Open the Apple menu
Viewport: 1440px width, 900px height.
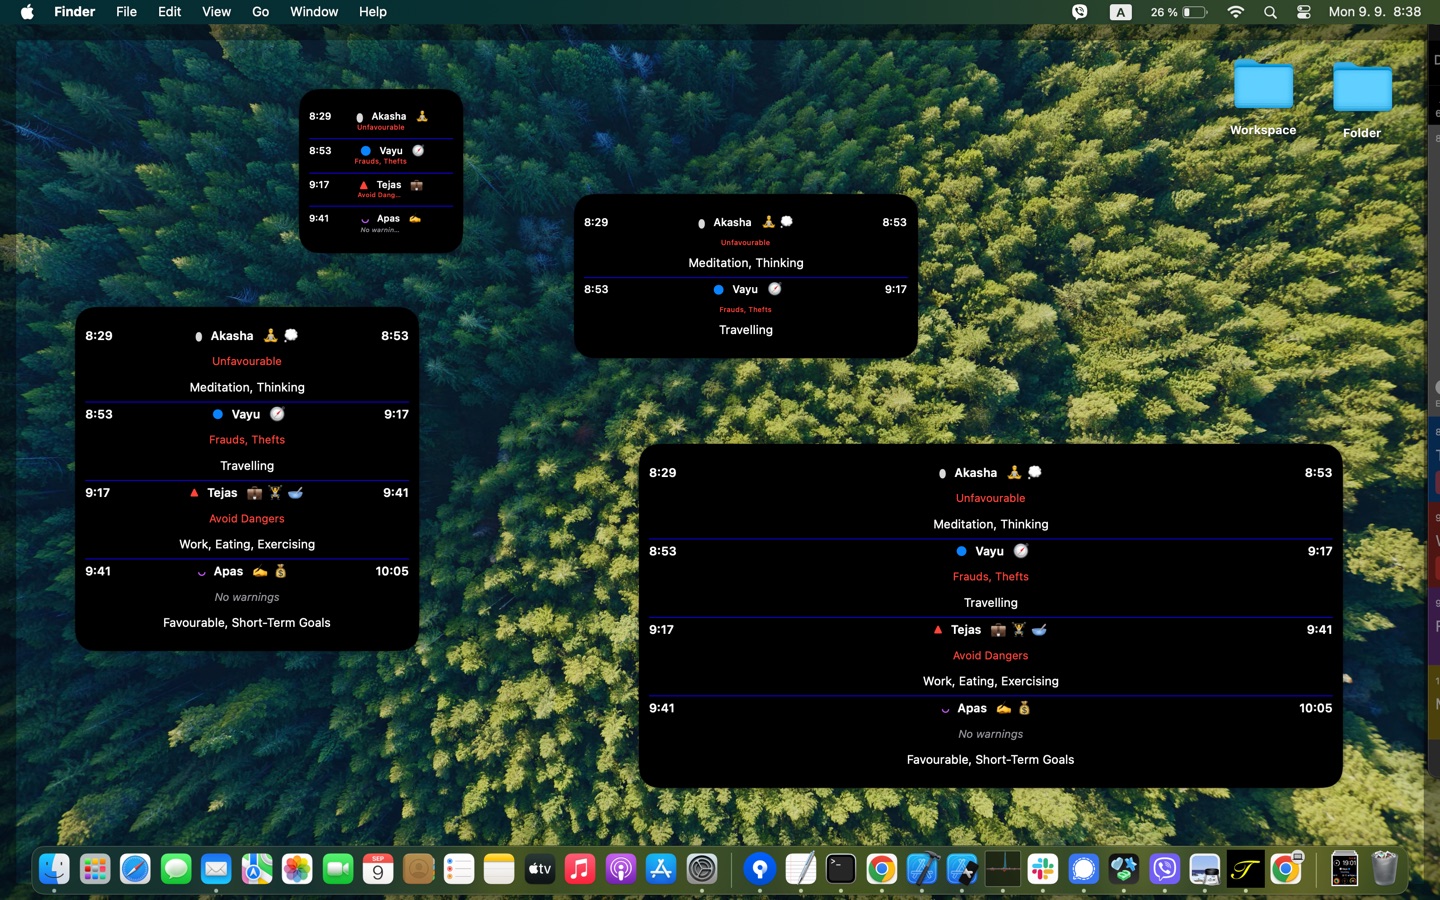click(x=27, y=12)
